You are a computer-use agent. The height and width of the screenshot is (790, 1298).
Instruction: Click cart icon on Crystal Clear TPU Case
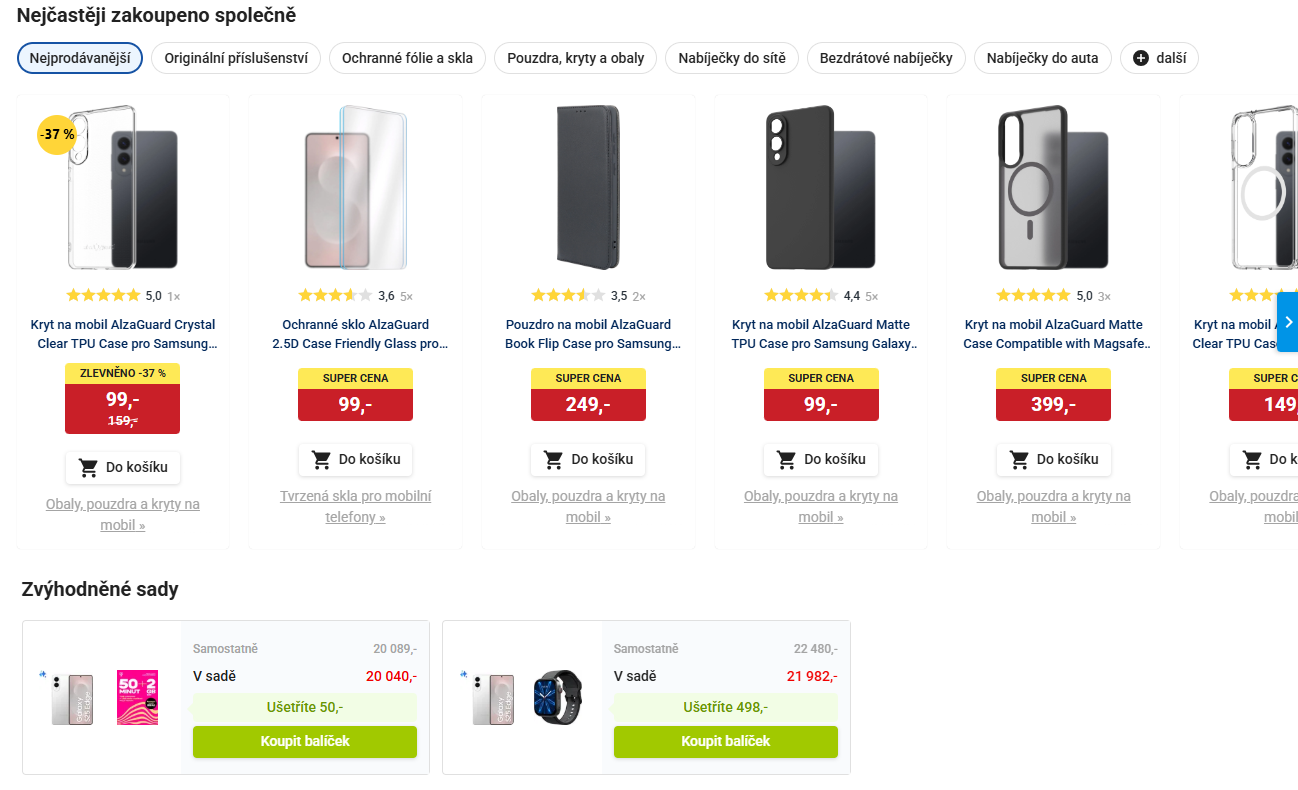[x=89, y=467]
